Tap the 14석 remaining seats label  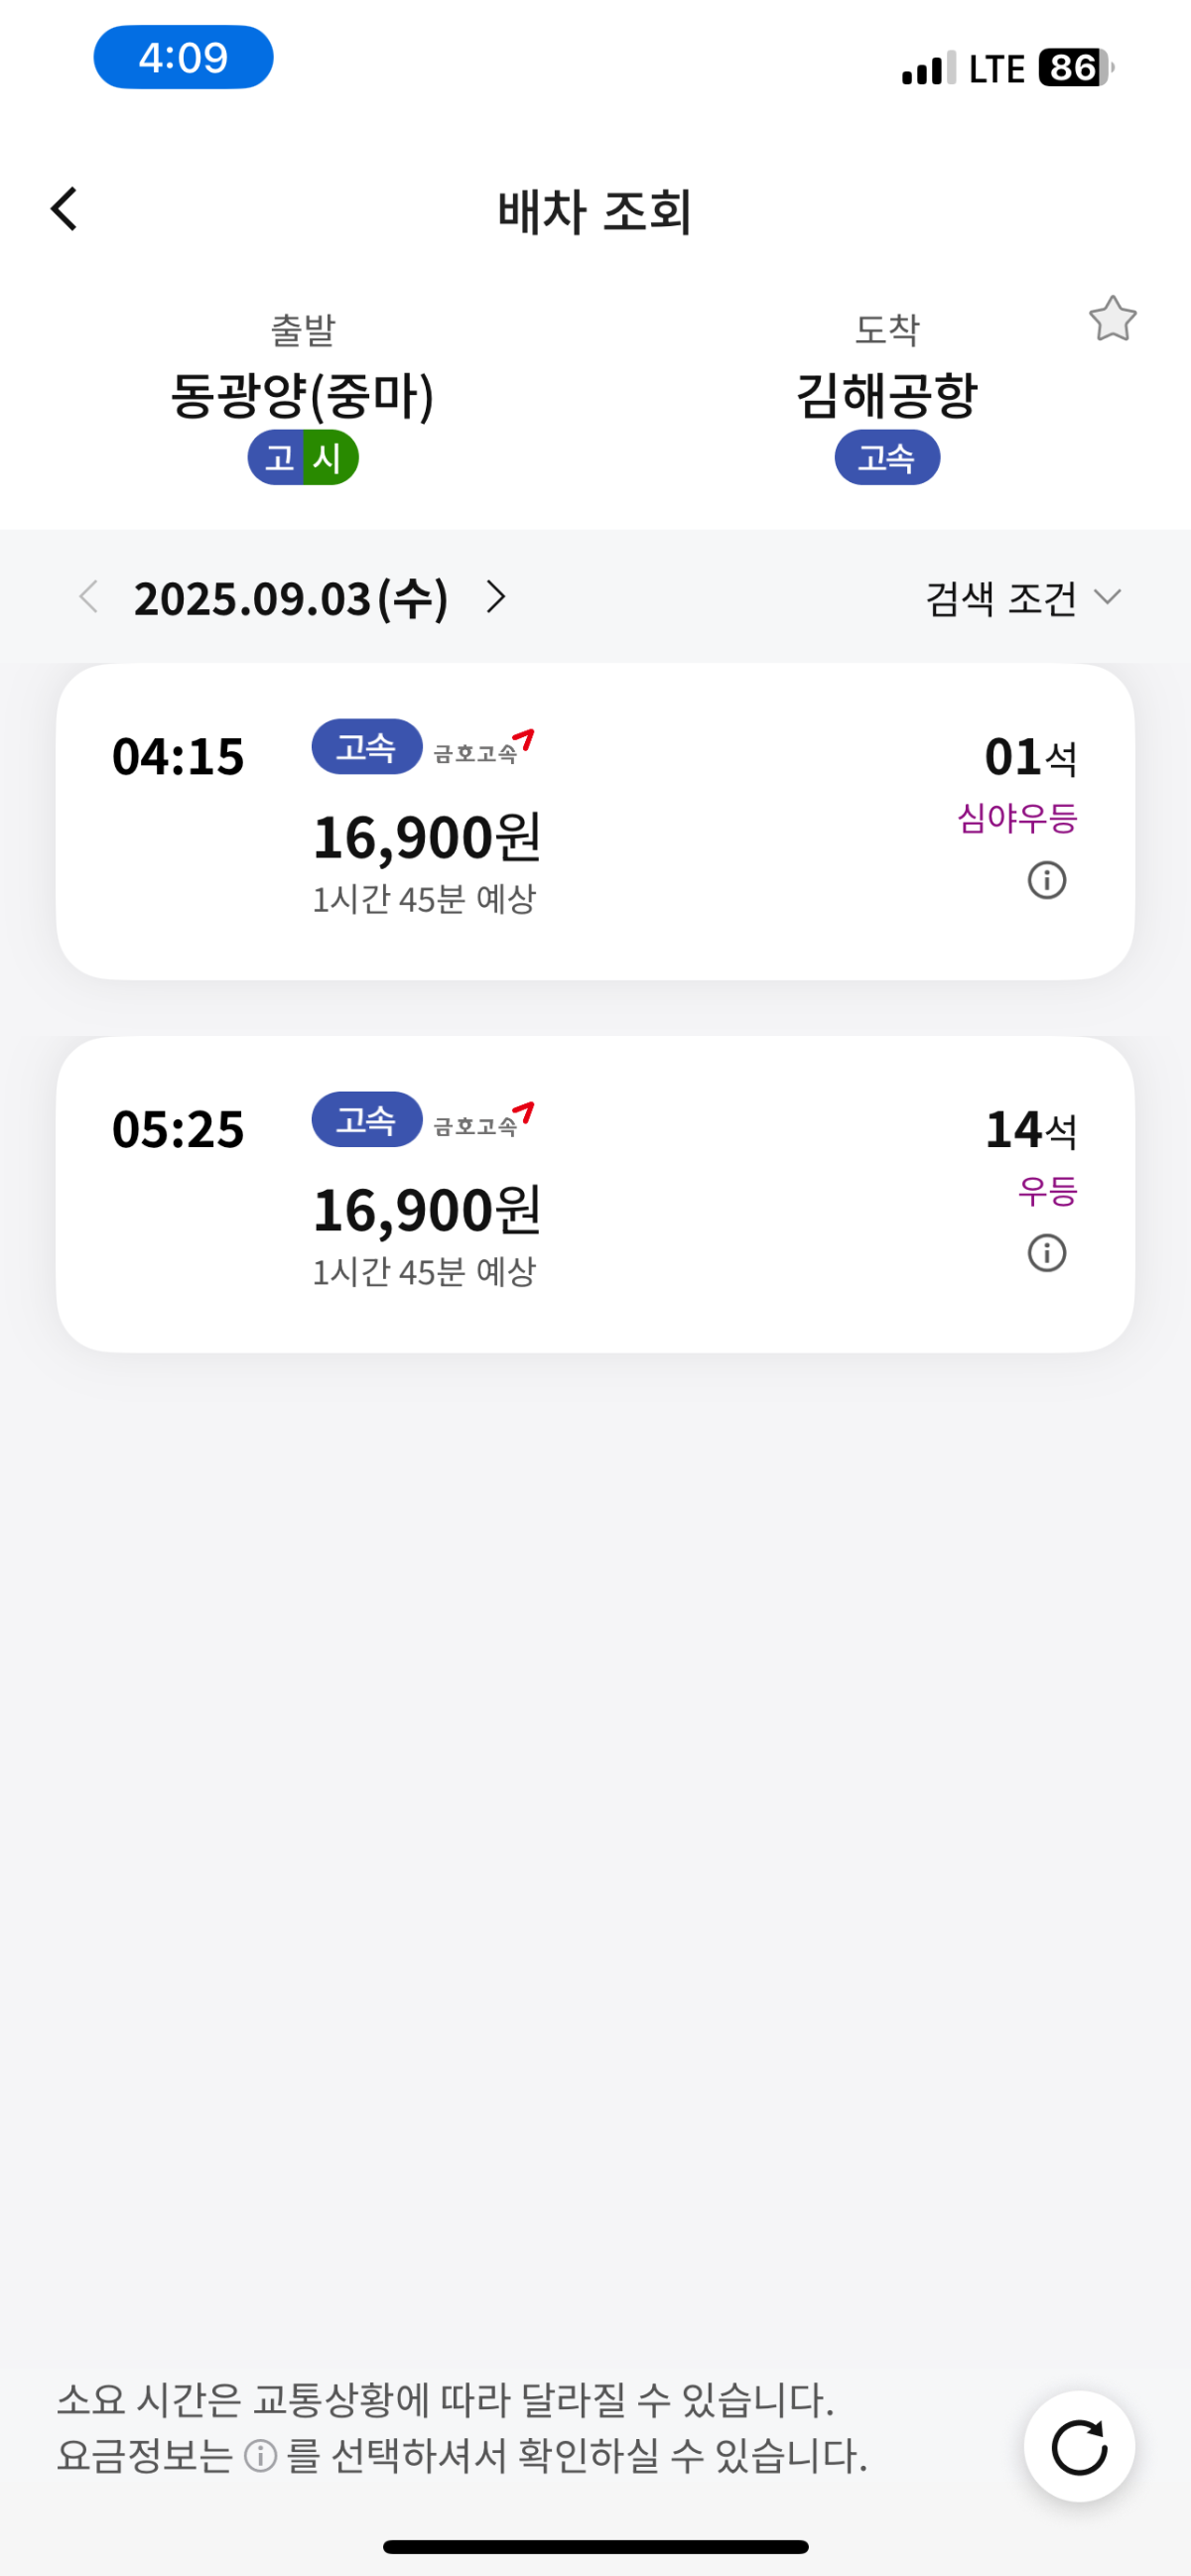[1031, 1130]
